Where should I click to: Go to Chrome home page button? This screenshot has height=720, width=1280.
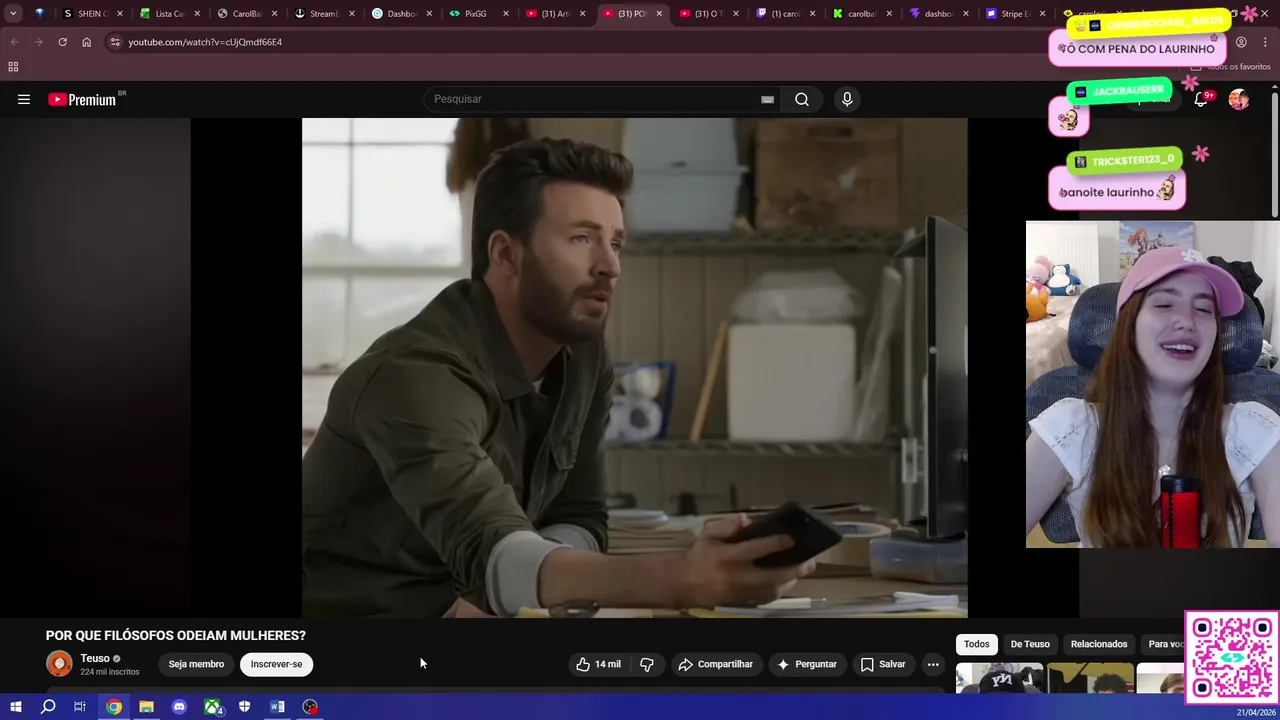click(86, 42)
